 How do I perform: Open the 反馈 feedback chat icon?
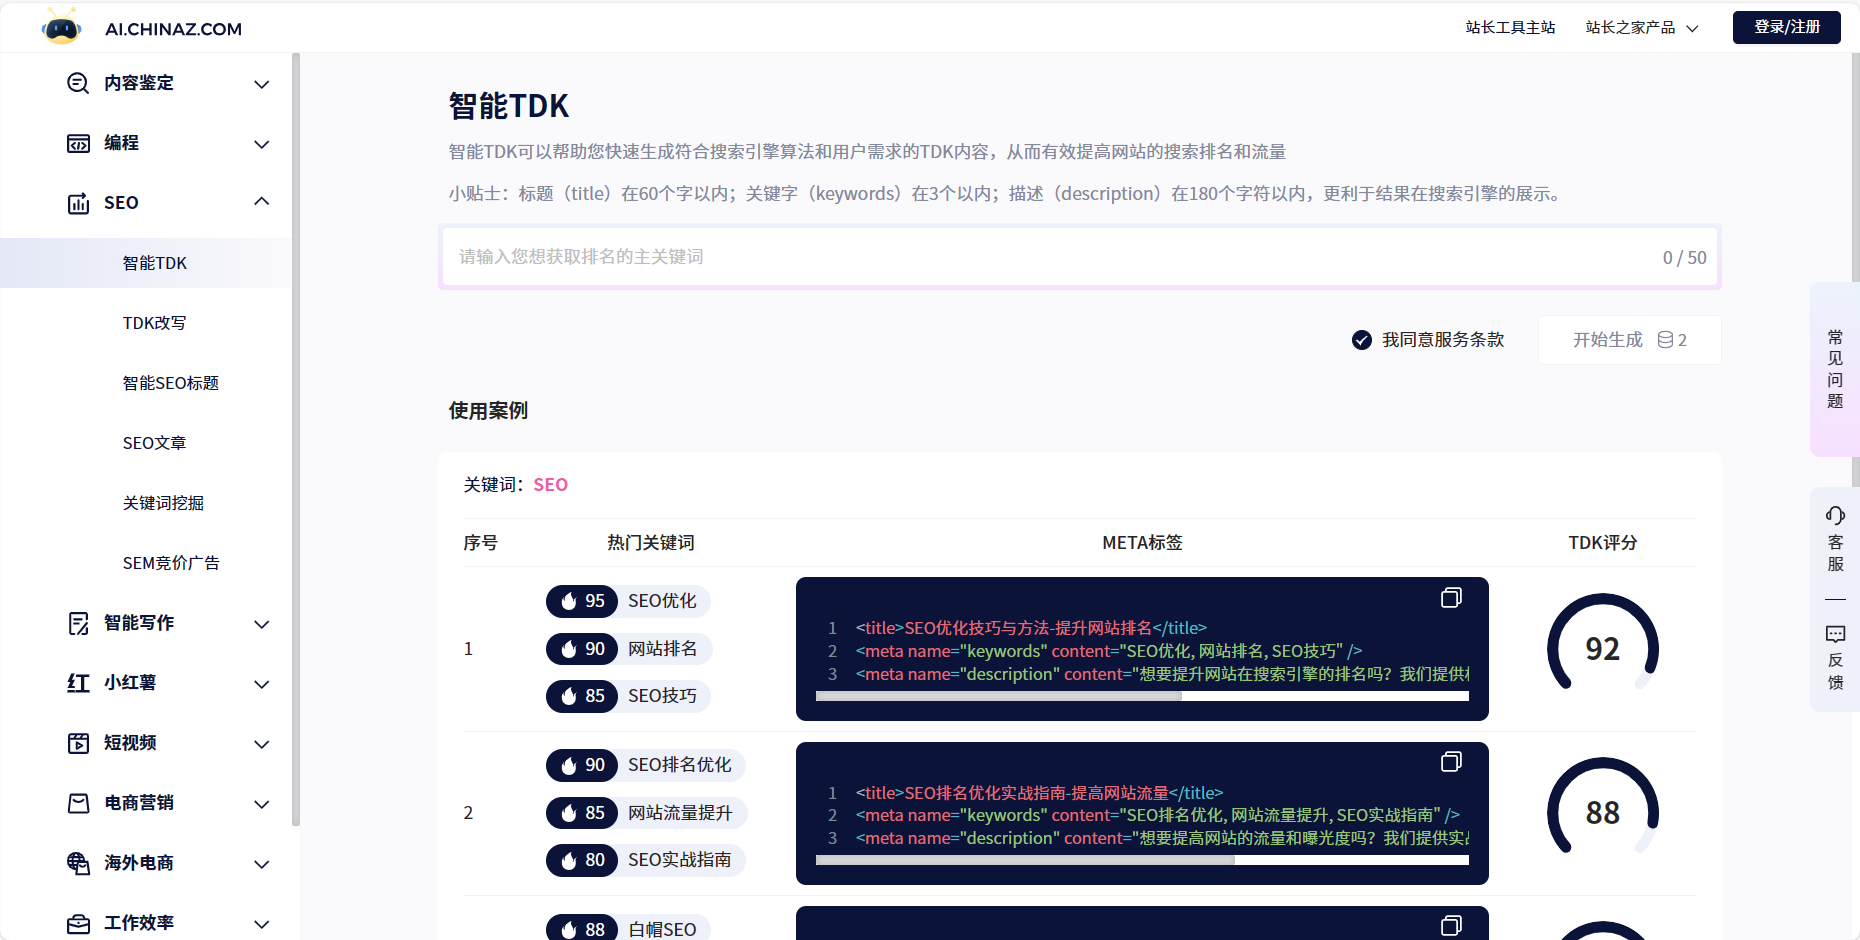1835,635
